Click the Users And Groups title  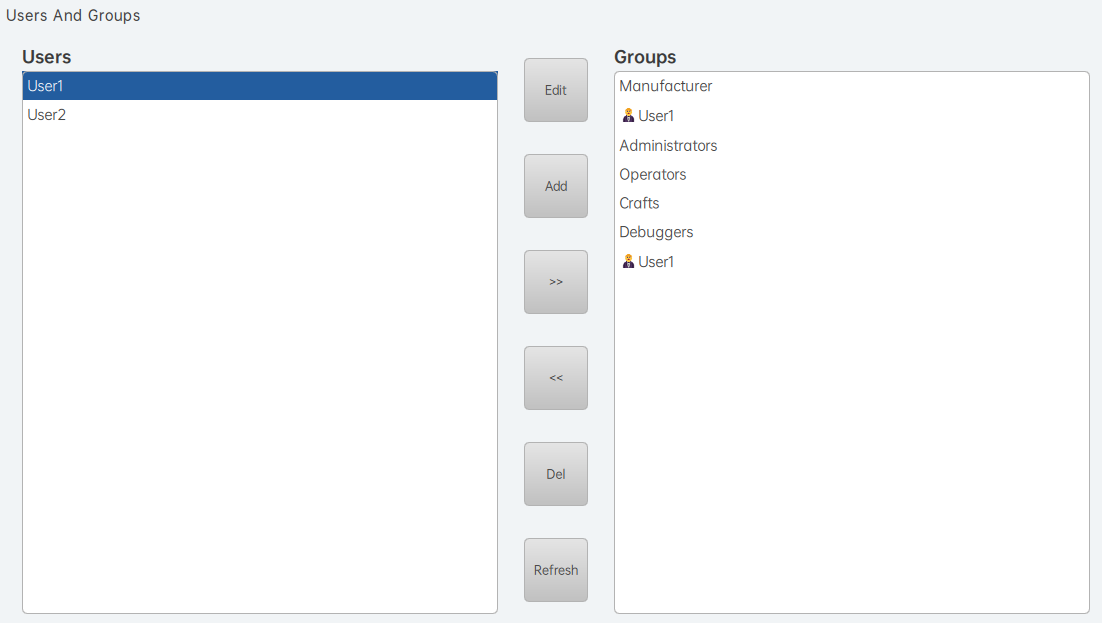[x=73, y=16]
